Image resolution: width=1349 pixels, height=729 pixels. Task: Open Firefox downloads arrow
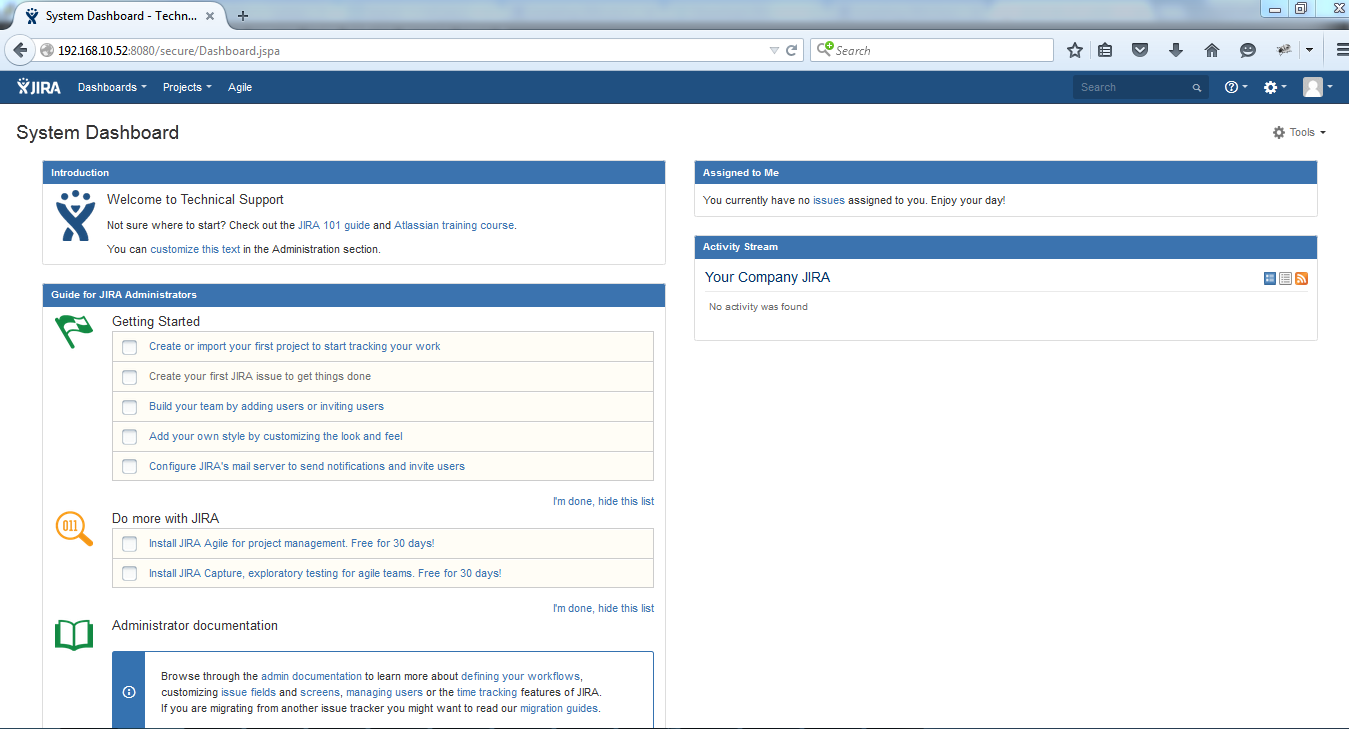pyautogui.click(x=1176, y=50)
